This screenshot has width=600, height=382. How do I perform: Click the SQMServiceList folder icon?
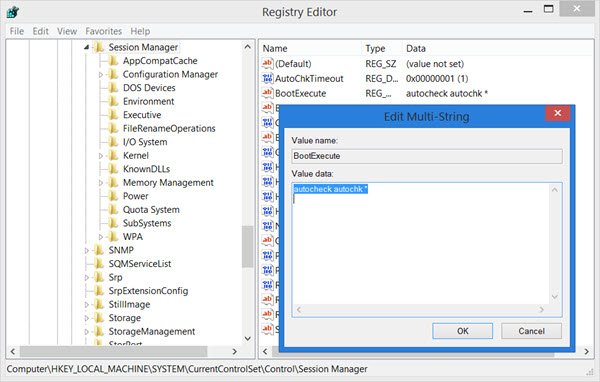[99, 264]
